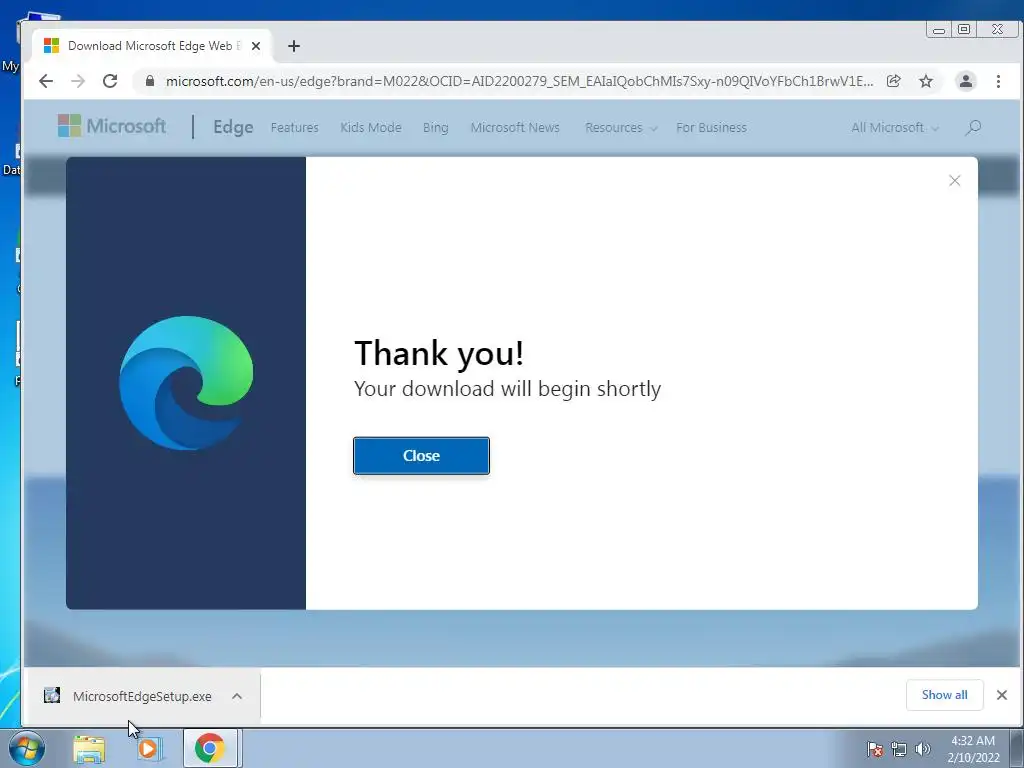Click Show all downloads
Viewport: 1024px width, 768px height.
[x=944, y=695]
